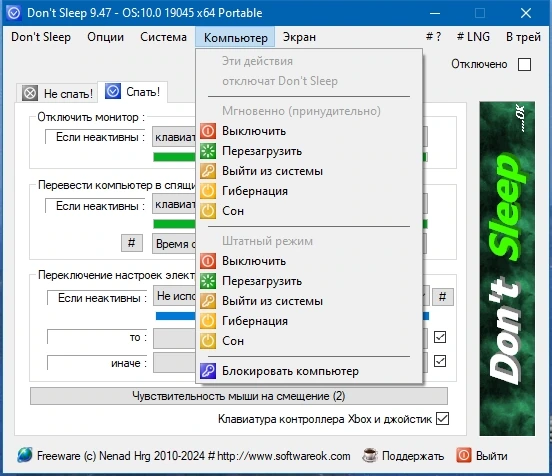Click the red power icon beside Выйти

[x=464, y=455]
